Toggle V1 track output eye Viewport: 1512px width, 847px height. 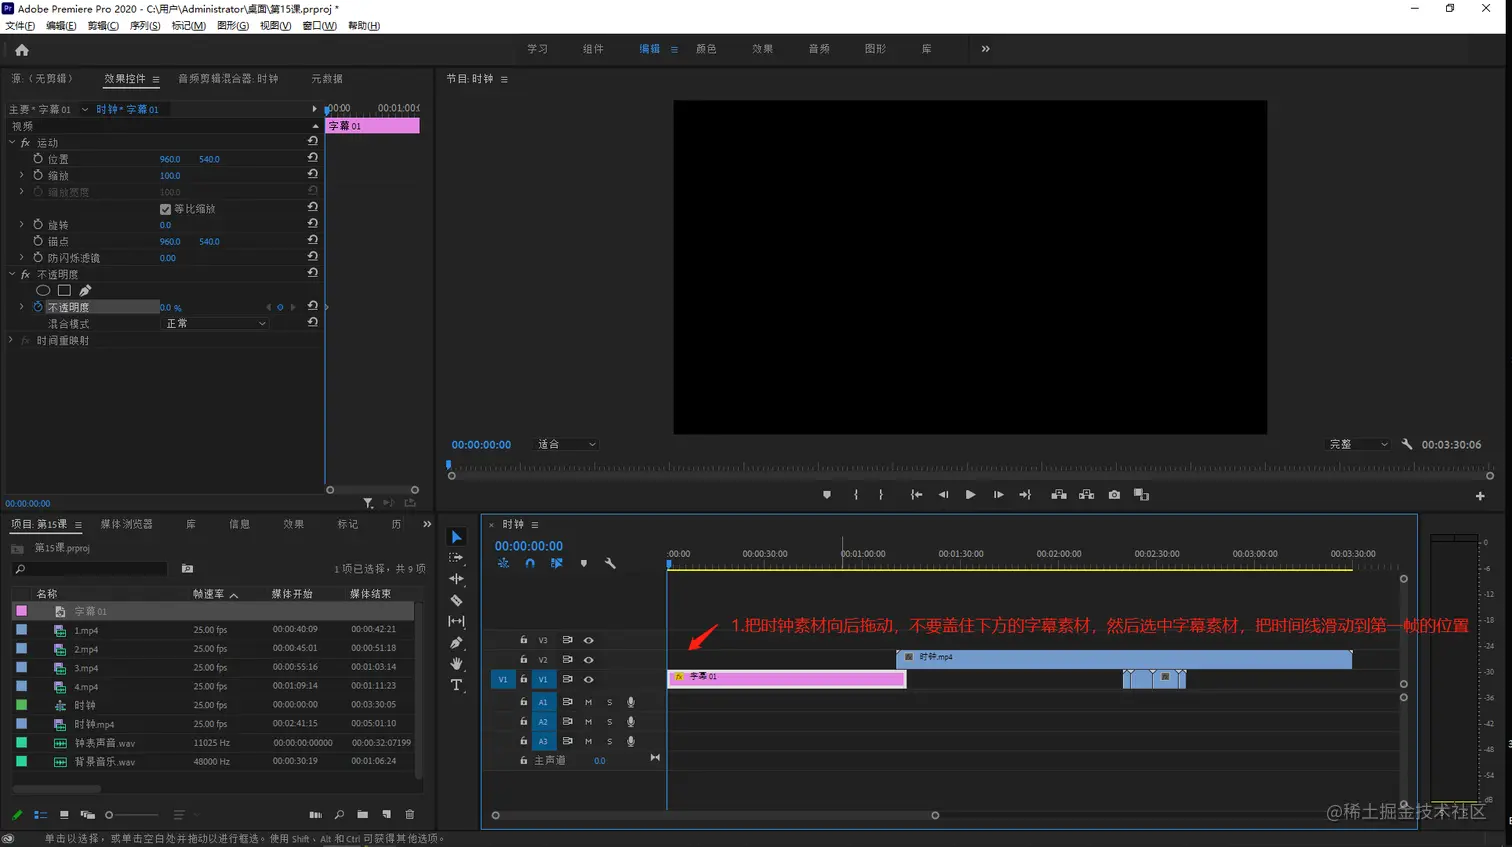589,679
